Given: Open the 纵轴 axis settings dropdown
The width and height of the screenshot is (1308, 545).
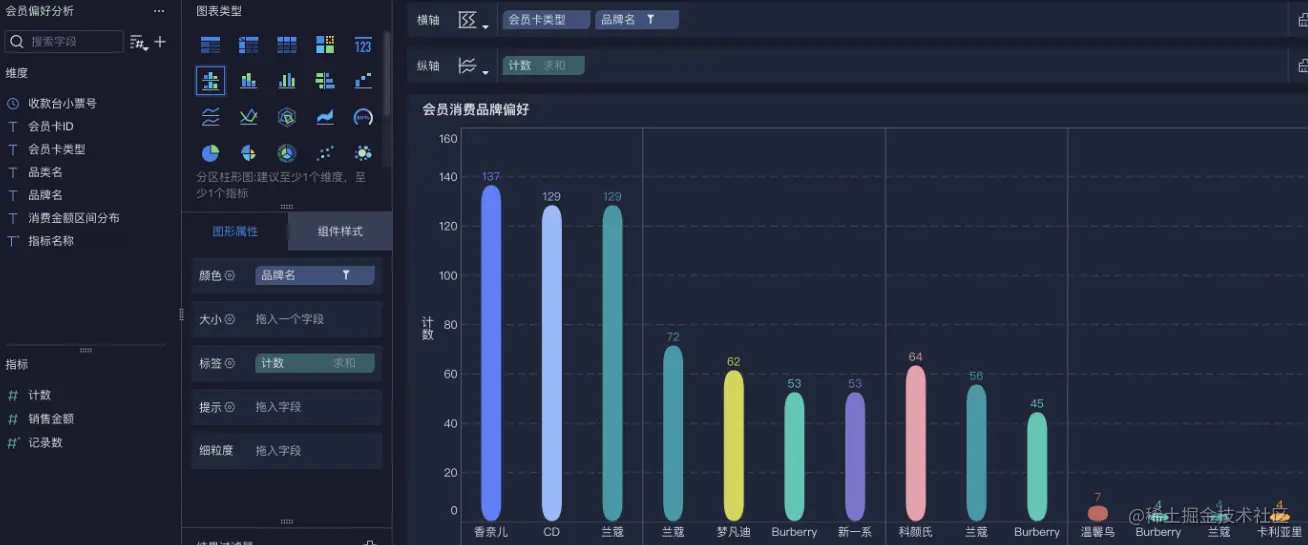Looking at the screenshot, I should tap(473, 66).
